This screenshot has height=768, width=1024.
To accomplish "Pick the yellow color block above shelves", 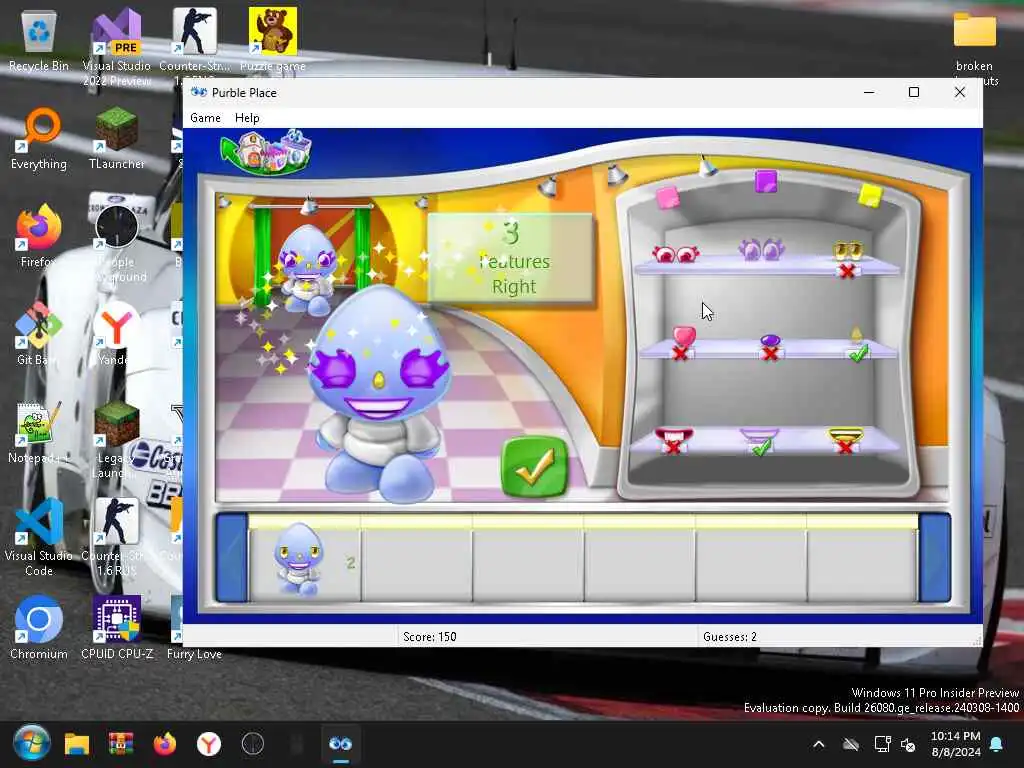I will coord(870,195).
